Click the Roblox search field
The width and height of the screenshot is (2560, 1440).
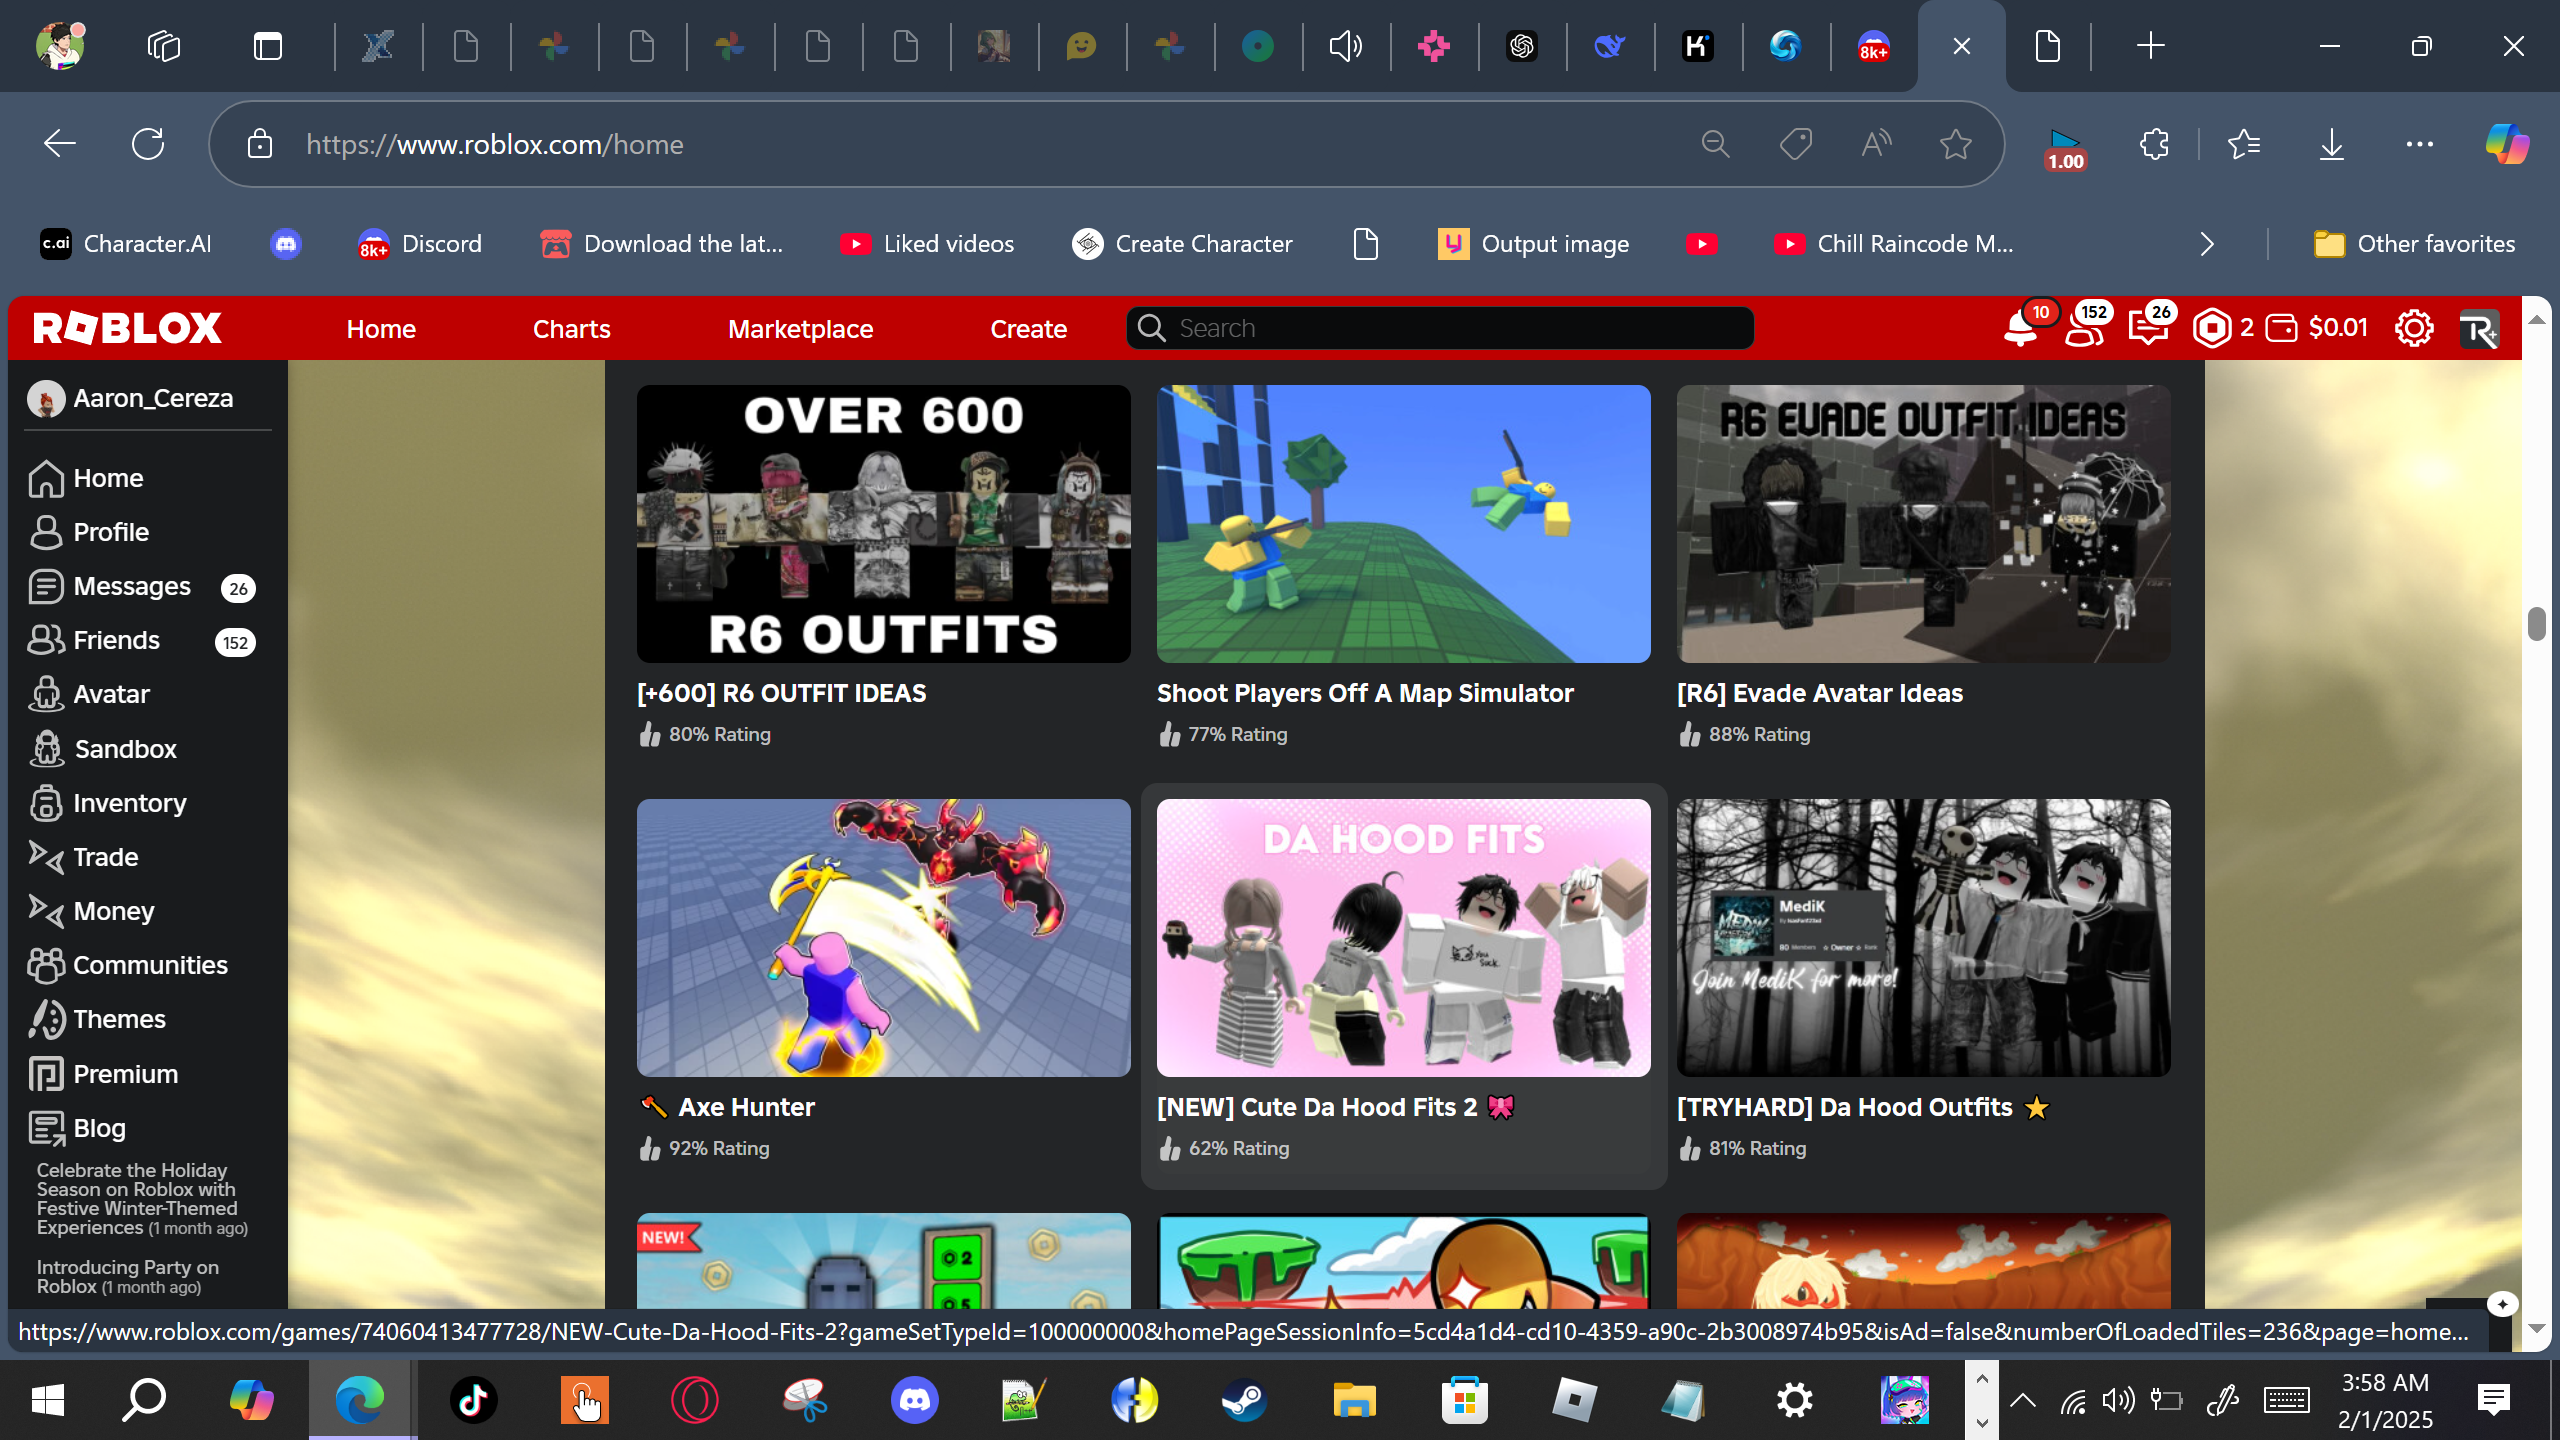tap(1440, 328)
